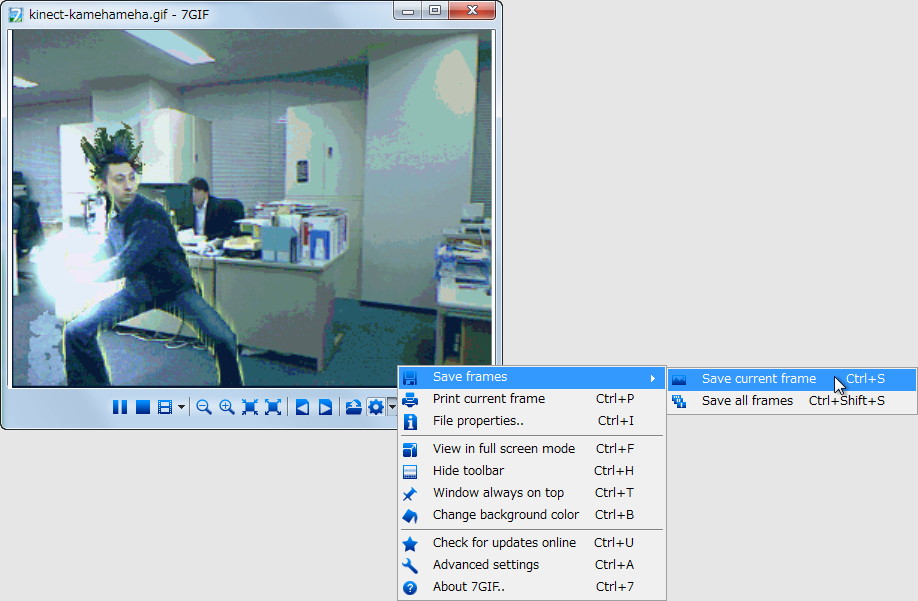Toggle Window always on top
918x601 pixels.
[532, 493]
